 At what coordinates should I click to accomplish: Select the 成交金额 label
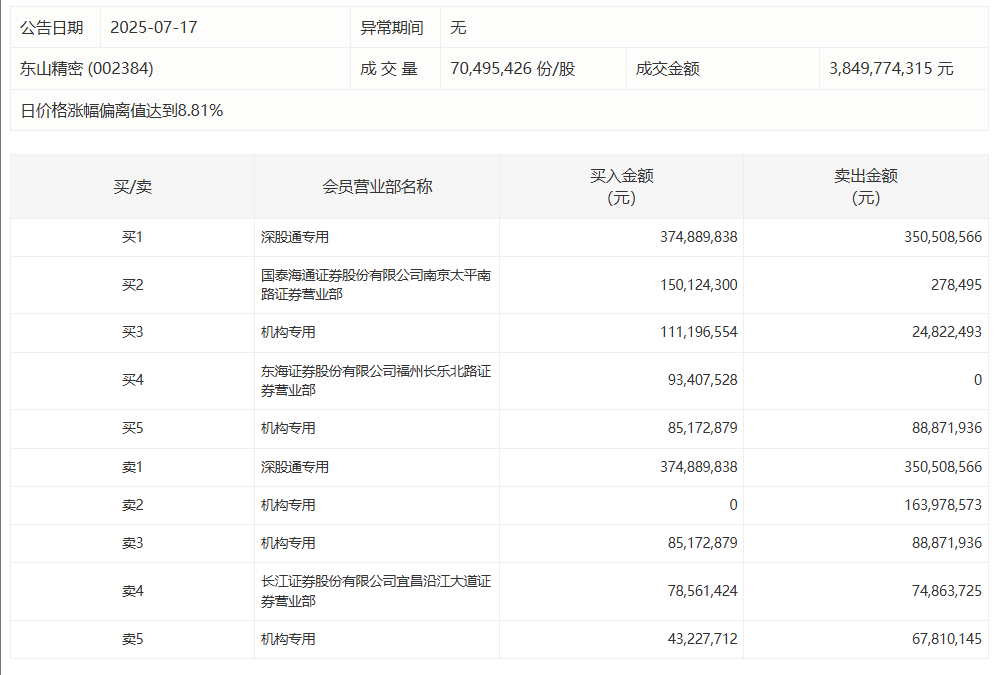(667, 68)
